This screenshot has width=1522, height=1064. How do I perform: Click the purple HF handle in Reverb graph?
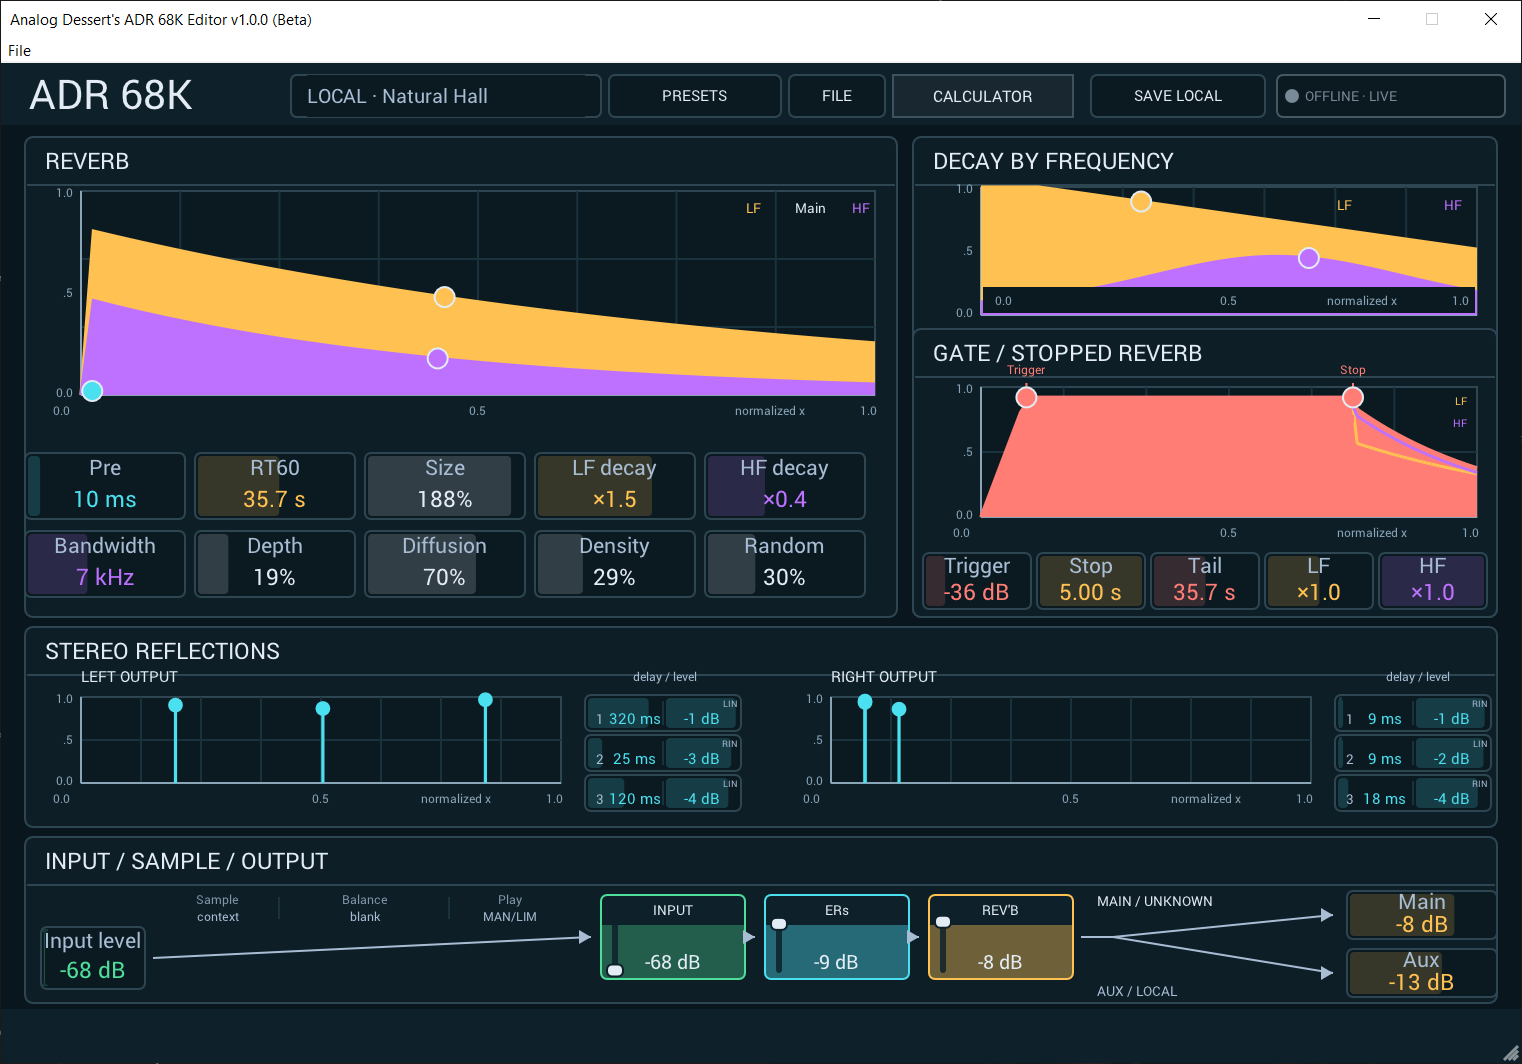coord(437,358)
